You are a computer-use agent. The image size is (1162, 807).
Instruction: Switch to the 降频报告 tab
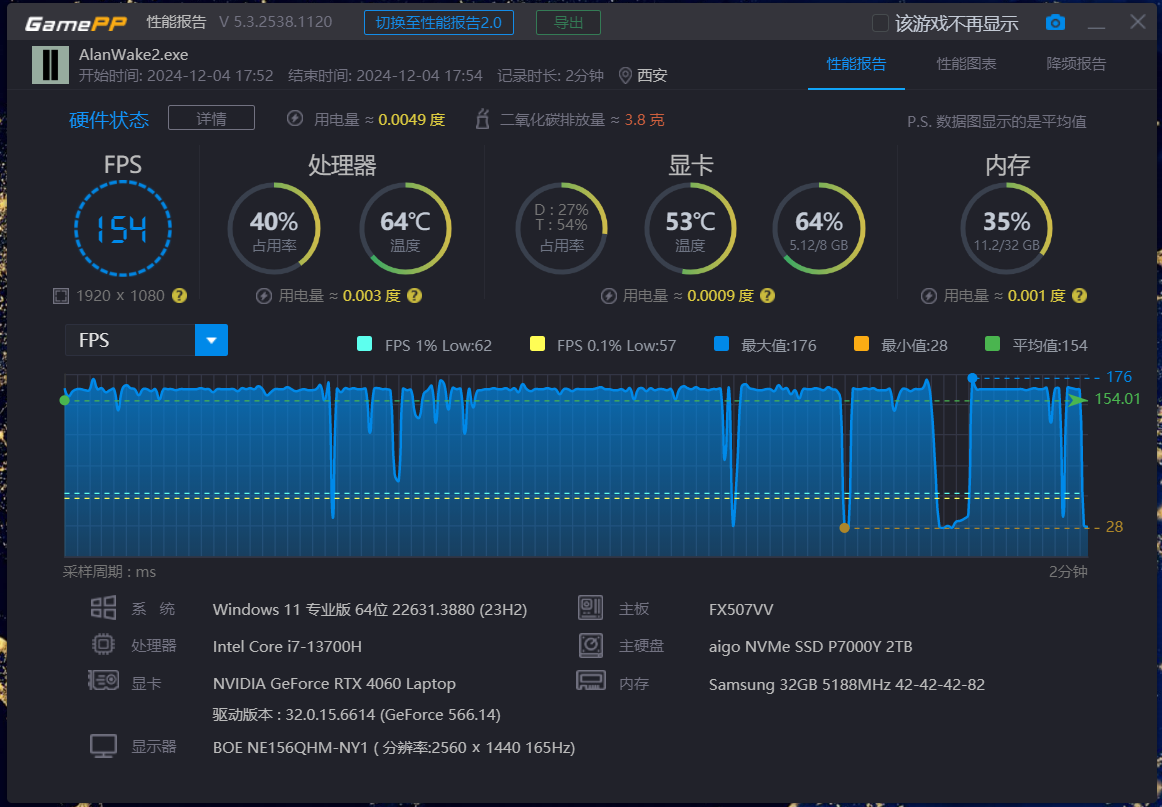pyautogui.click(x=1076, y=64)
